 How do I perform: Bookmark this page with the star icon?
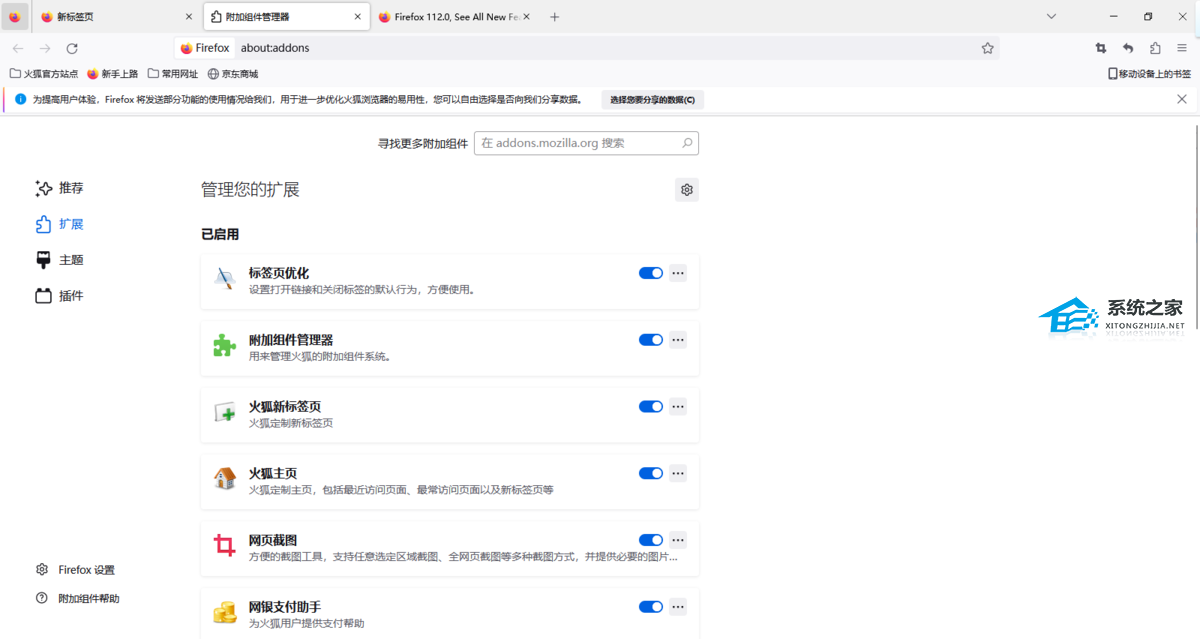click(x=988, y=48)
